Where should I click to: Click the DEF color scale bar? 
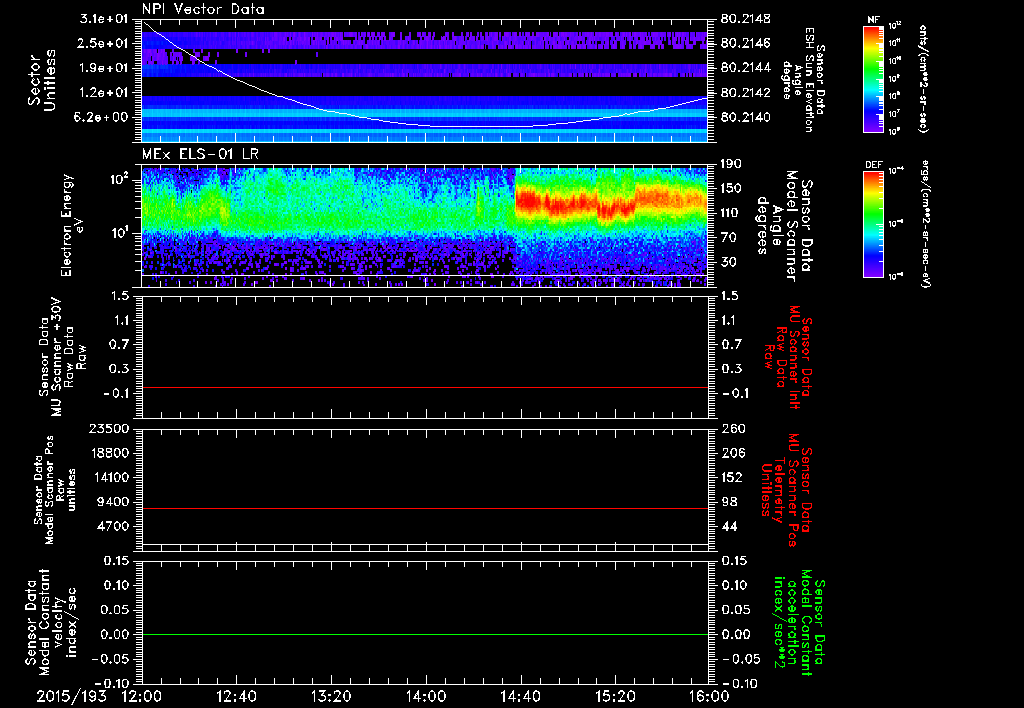coord(874,224)
